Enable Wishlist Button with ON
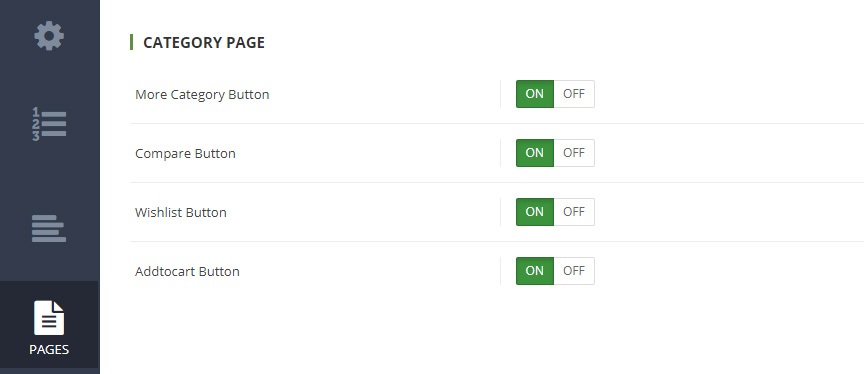Image resolution: width=864 pixels, height=374 pixels. [x=534, y=212]
